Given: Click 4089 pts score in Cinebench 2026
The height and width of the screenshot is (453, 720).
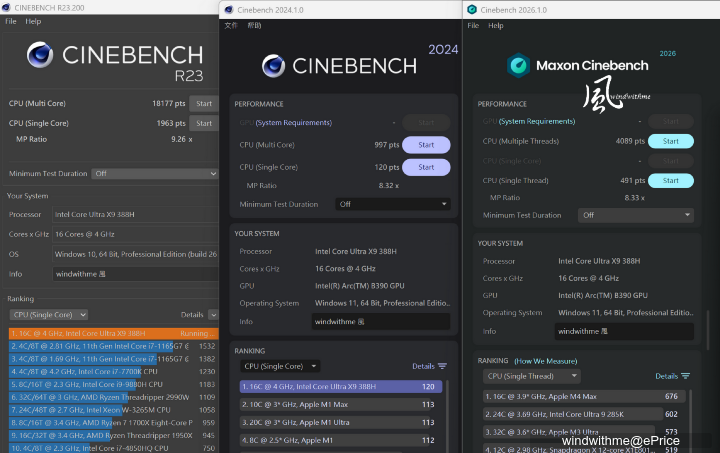Looking at the screenshot, I should 630,141.
